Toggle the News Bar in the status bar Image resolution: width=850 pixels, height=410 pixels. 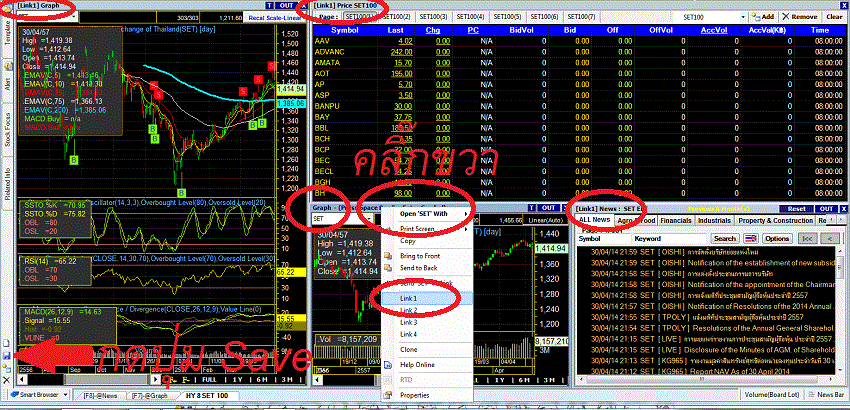(827, 395)
